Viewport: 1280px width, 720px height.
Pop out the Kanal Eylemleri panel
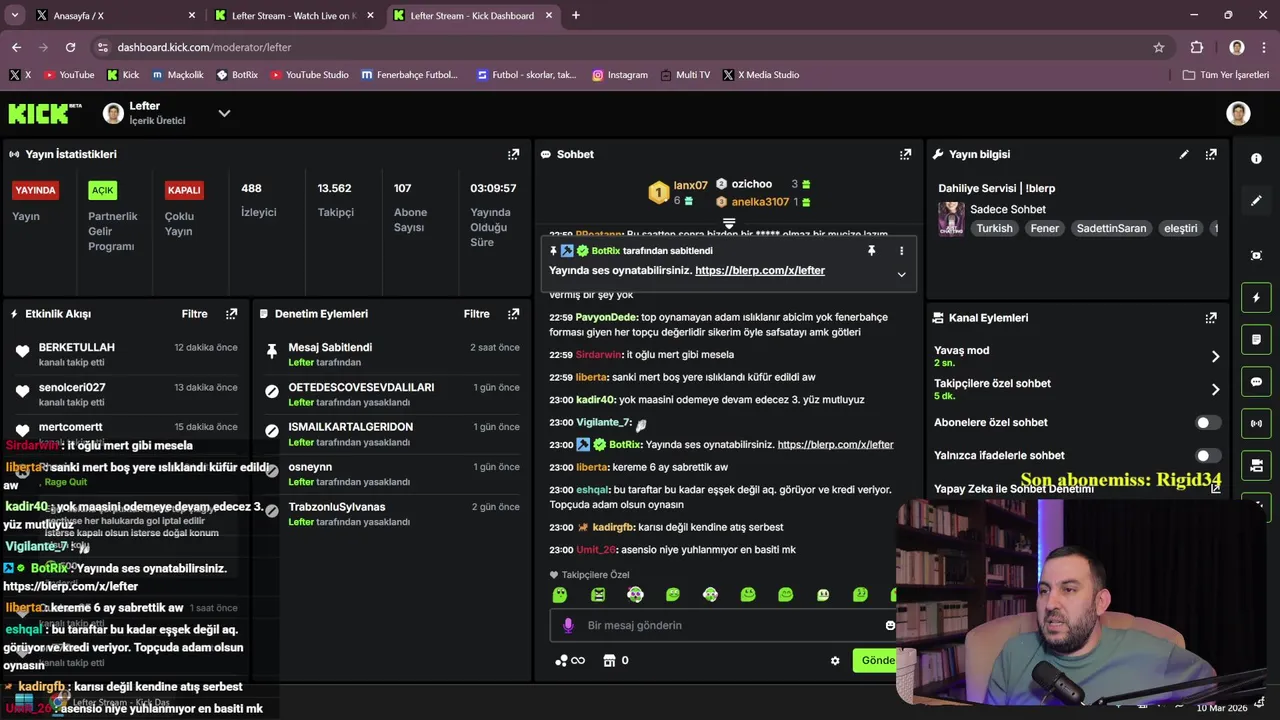(1211, 318)
